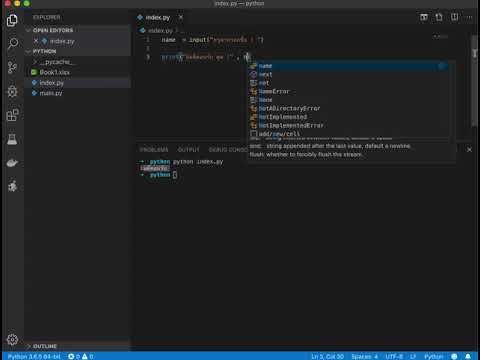Screen dimensions: 480x360
Task: Click the print statement on line 3
Action: (206, 57)
